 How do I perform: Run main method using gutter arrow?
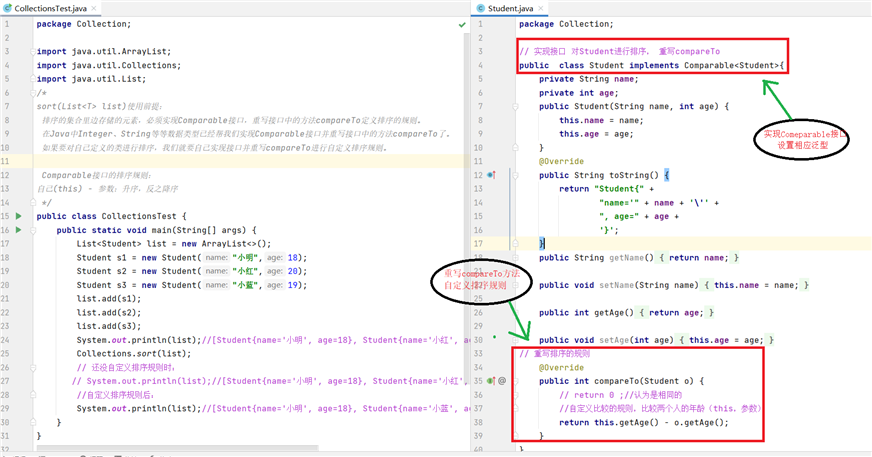[x=19, y=230]
